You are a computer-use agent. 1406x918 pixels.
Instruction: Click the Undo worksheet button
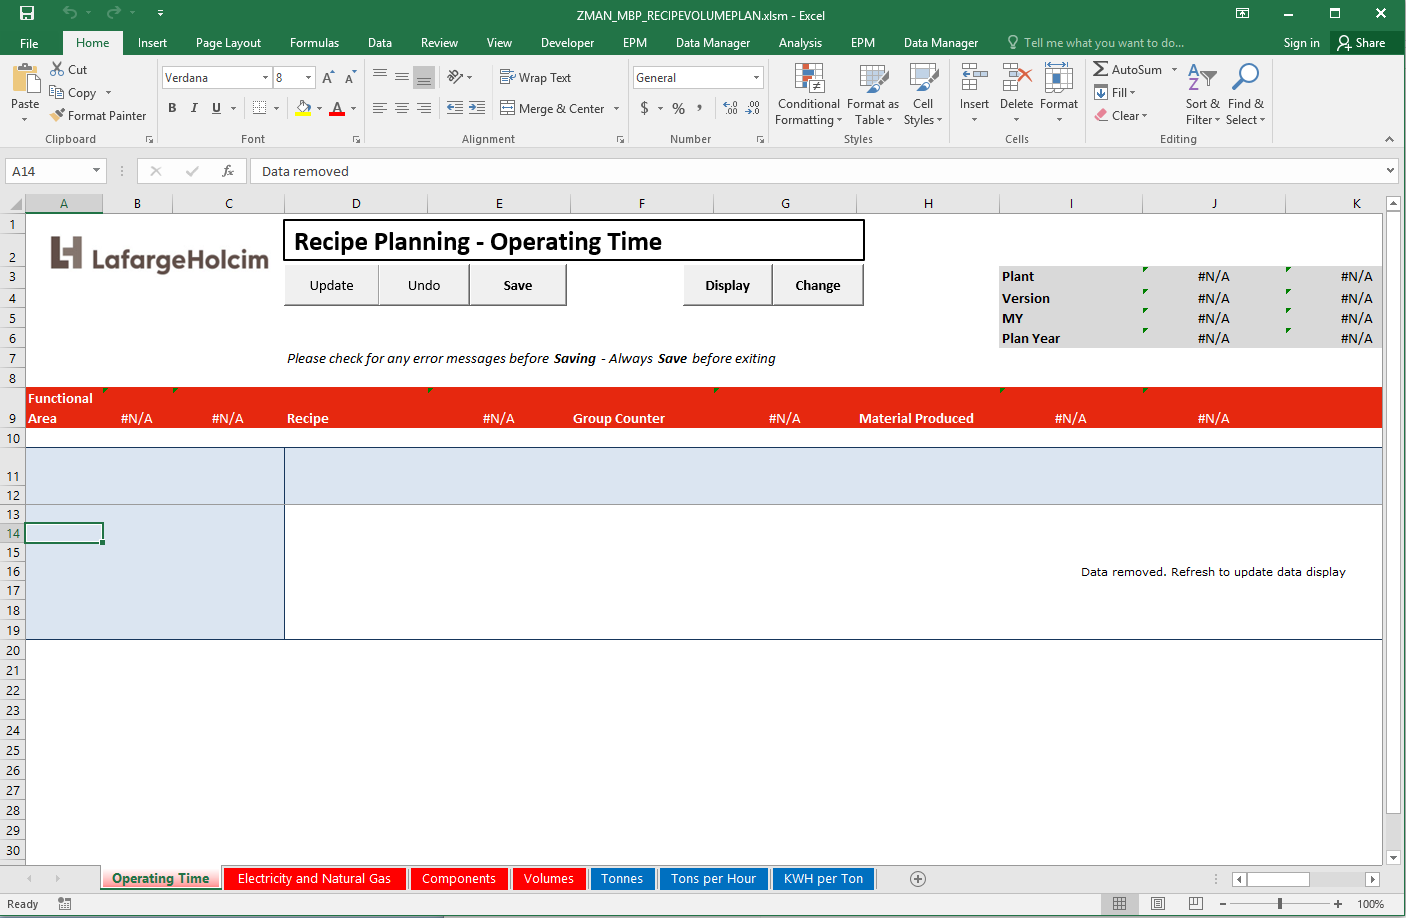click(424, 285)
